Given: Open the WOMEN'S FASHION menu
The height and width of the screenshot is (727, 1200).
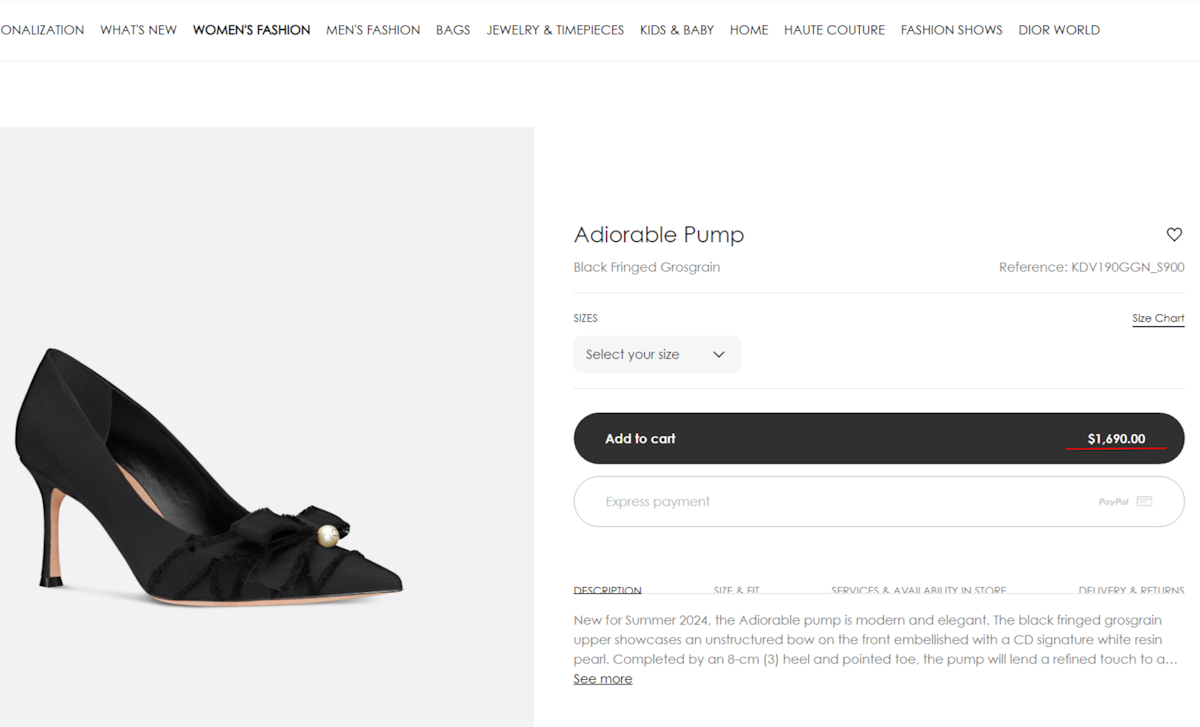Looking at the screenshot, I should click(251, 30).
